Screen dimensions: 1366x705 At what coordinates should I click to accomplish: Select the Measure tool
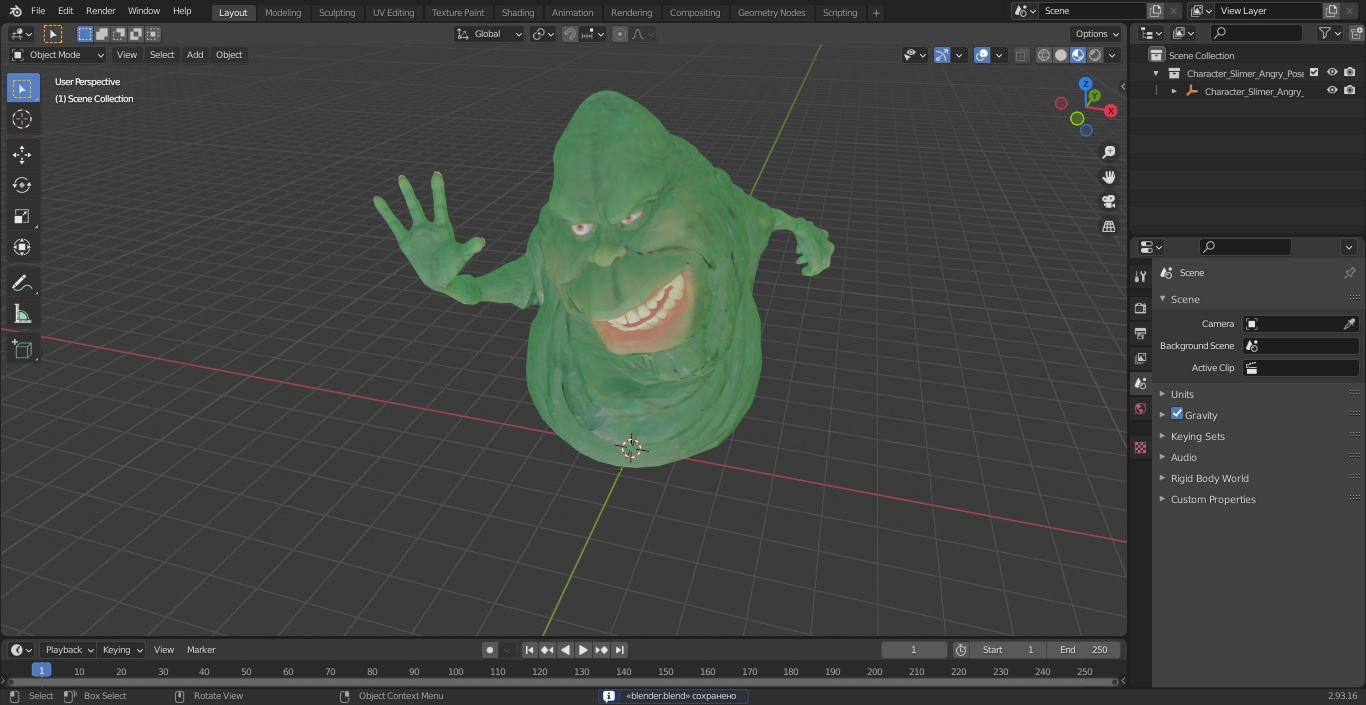[22, 315]
